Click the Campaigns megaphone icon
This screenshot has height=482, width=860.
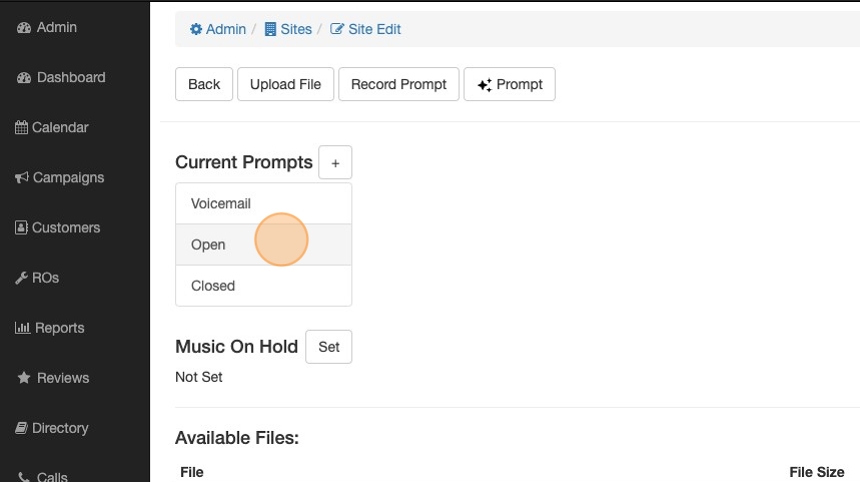[x=22, y=178]
